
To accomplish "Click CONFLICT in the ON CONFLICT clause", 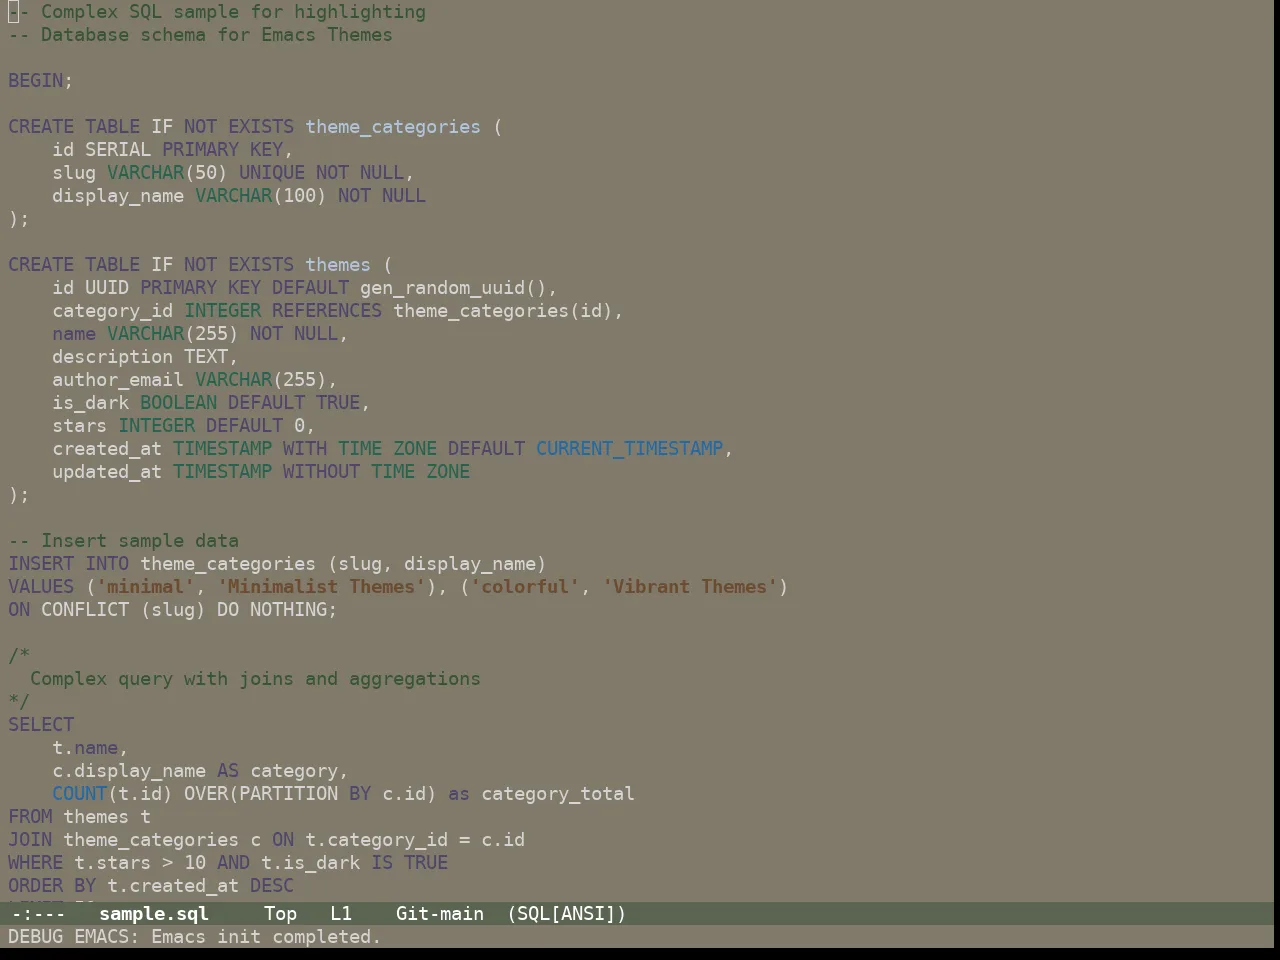I will [85, 610].
